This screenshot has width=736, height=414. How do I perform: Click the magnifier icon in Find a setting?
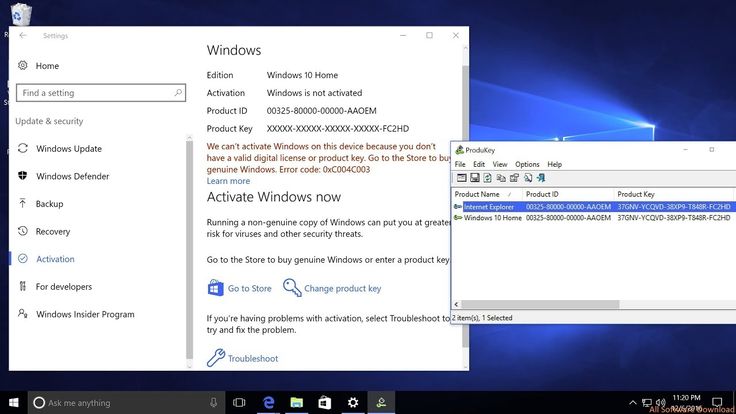pos(178,92)
